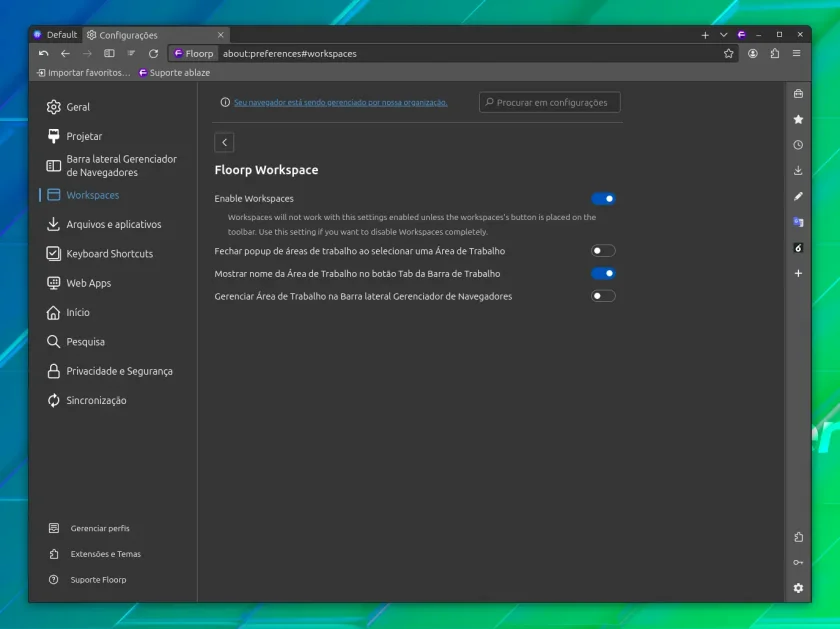
Task: Open the bookmarks star in the sidebar
Action: click(x=798, y=119)
